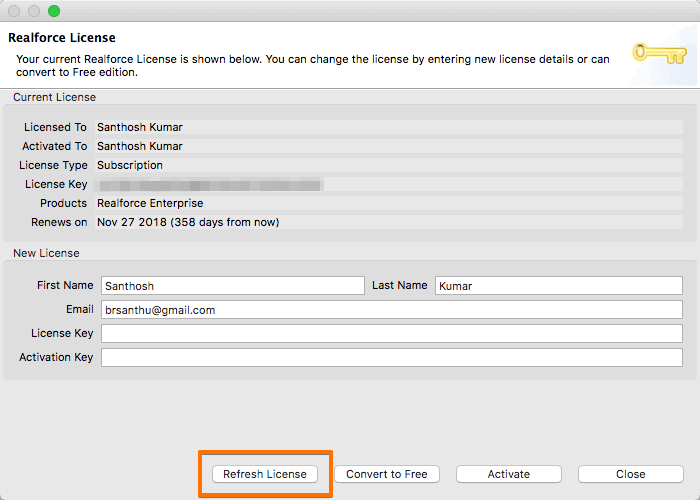Viewport: 700px width, 501px height.
Task: Click the Renews on label
Action: [59, 222]
